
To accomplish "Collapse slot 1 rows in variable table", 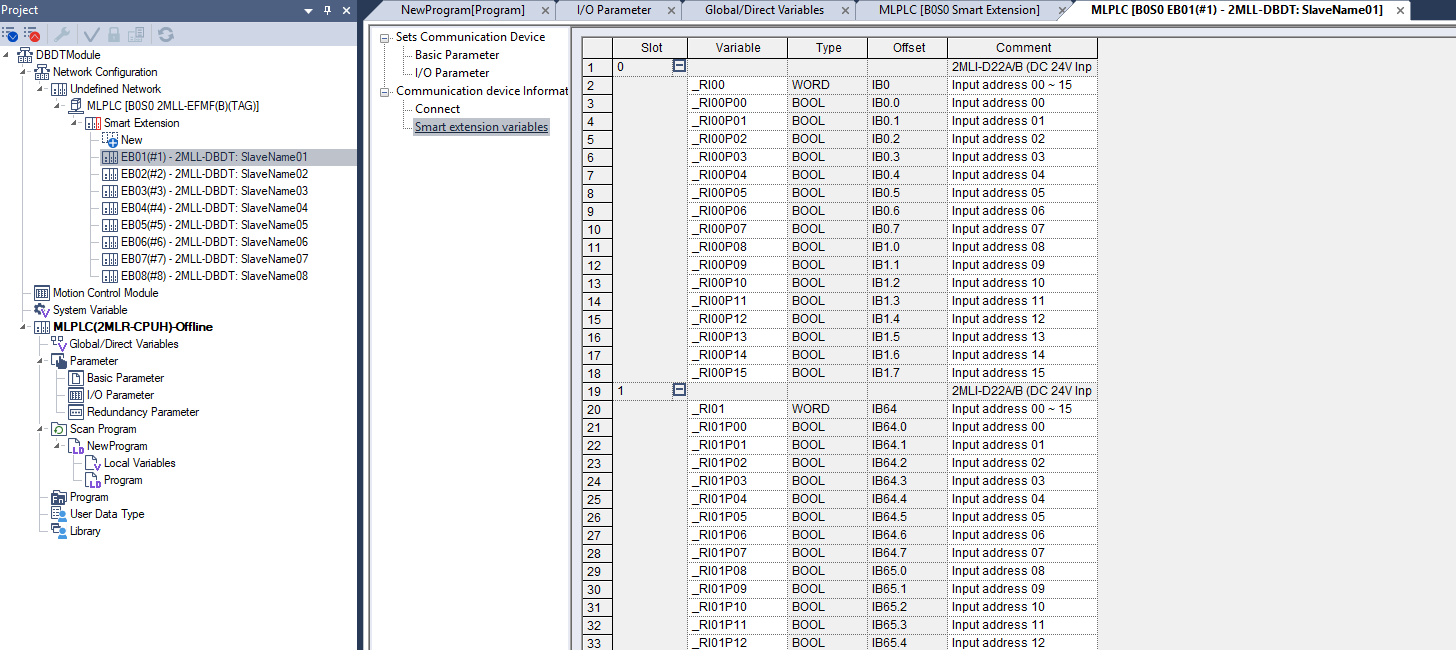I will pyautogui.click(x=679, y=390).
